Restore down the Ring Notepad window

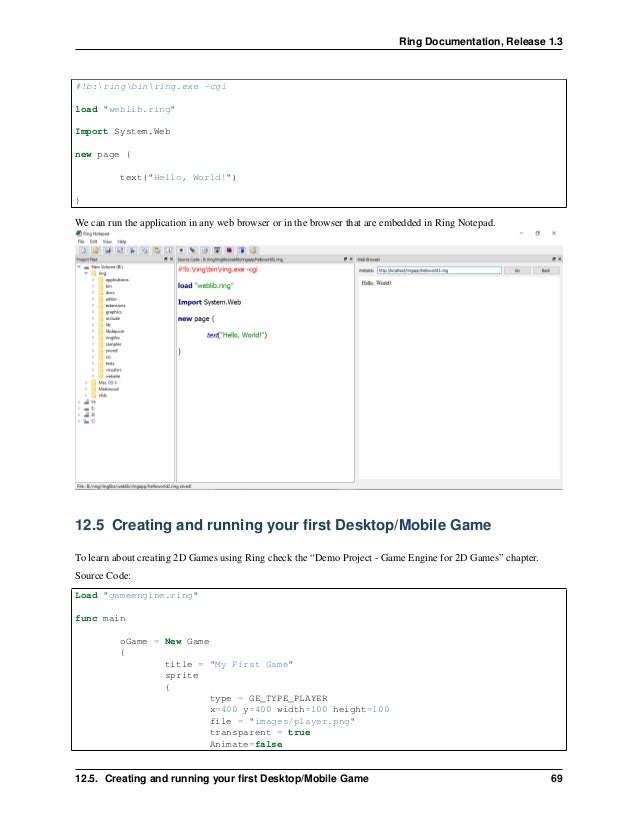pos(537,233)
